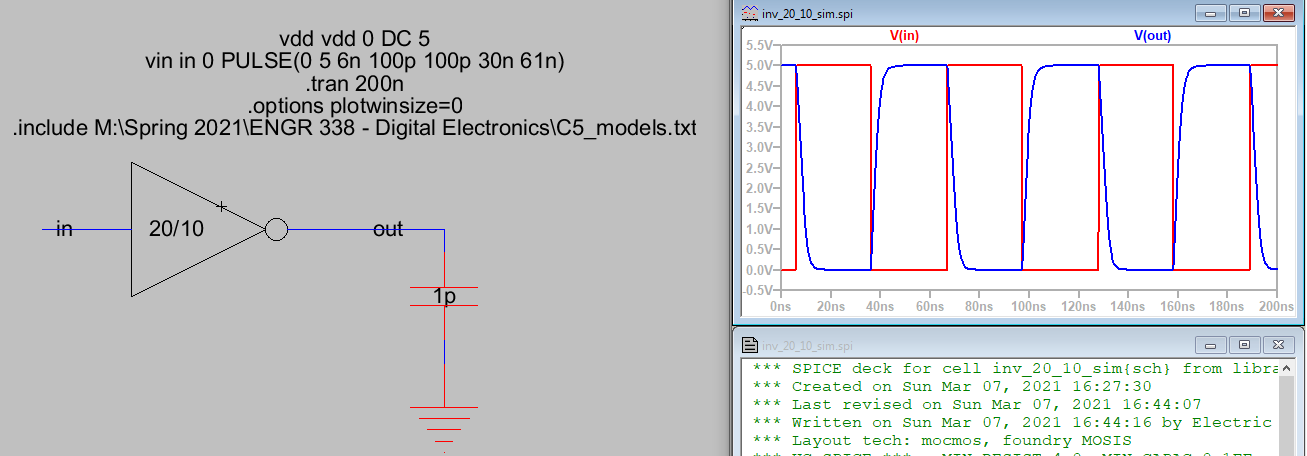Click the V(out) trace label
The image size is (1307, 456).
[x=1152, y=36]
